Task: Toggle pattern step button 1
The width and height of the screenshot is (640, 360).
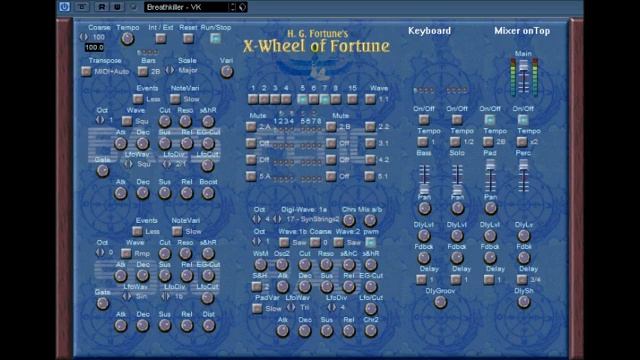Action: coord(253,99)
